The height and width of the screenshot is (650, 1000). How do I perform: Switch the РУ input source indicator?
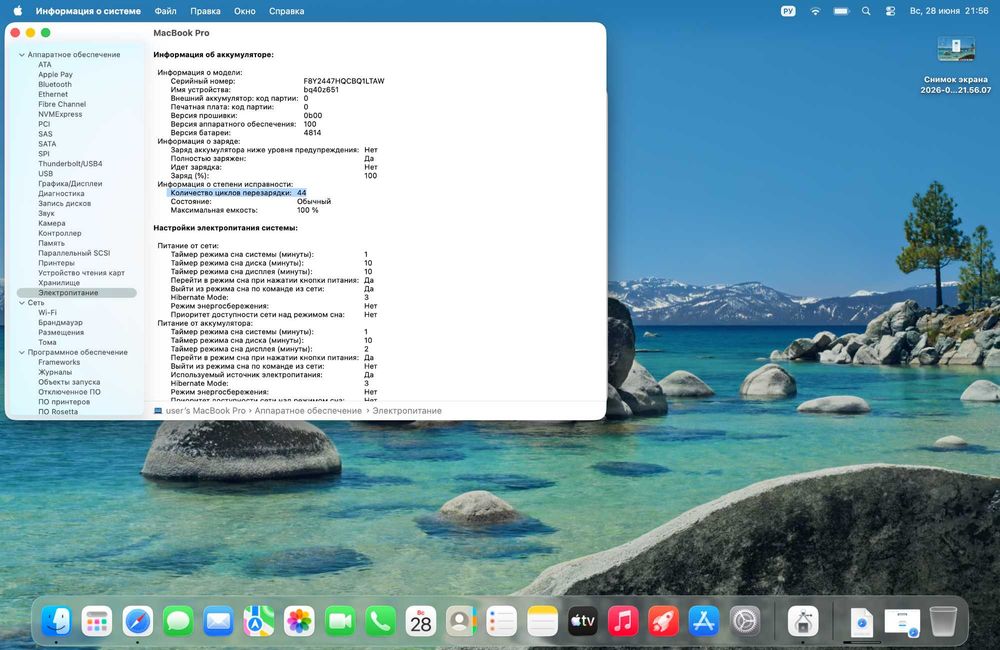tap(788, 11)
